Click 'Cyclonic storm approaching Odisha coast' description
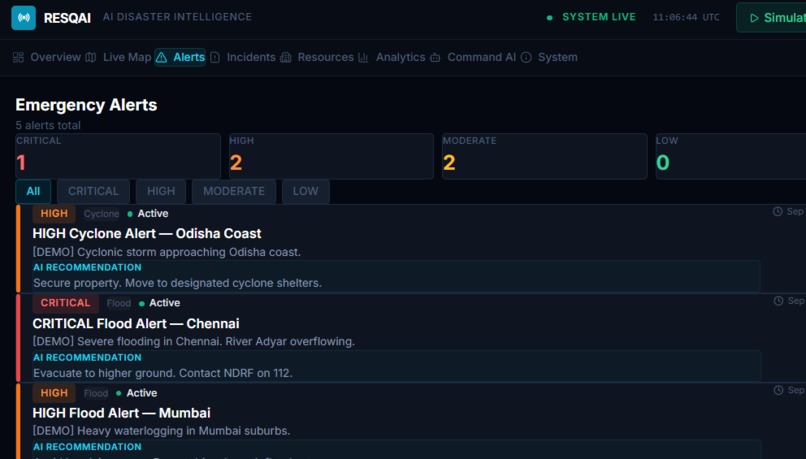Image resolution: width=806 pixels, height=459 pixels. point(167,252)
